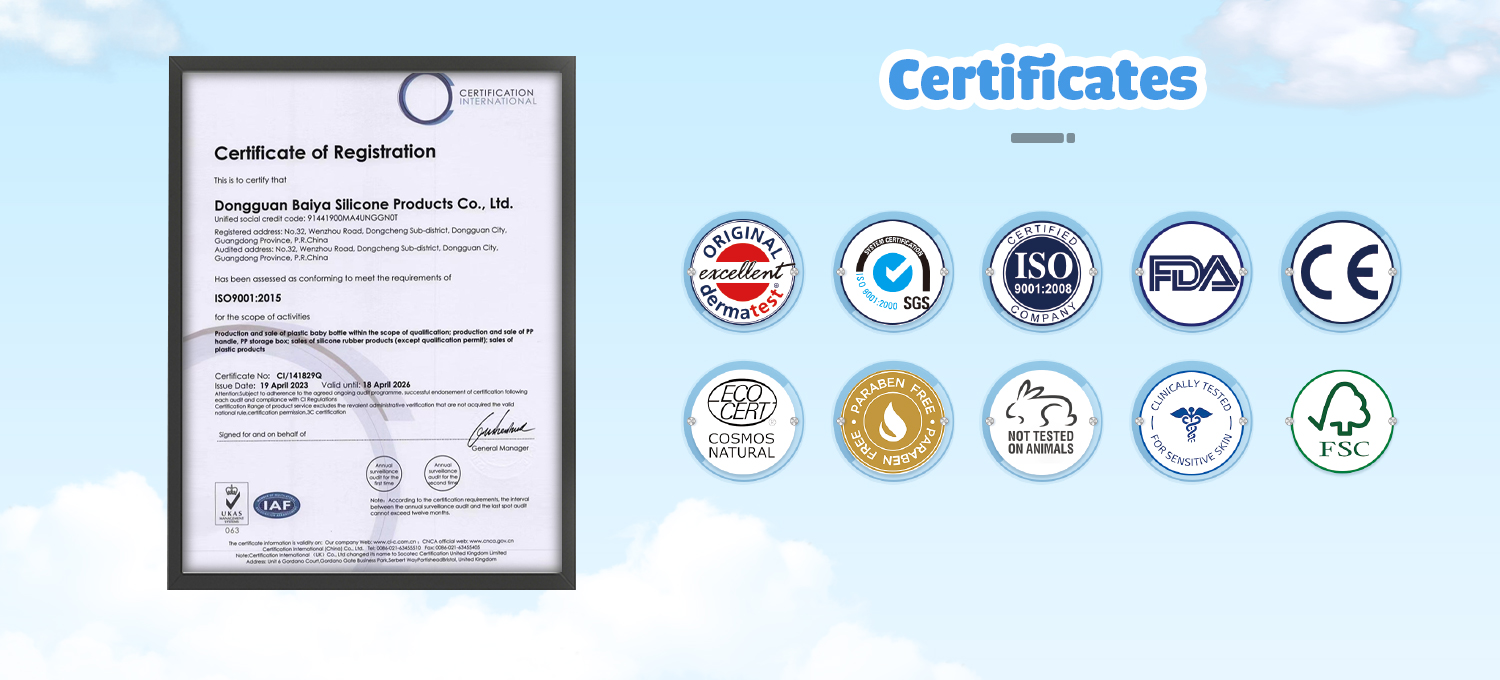Select the CE mark badge
This screenshot has width=1500, height=680.
click(x=1341, y=272)
